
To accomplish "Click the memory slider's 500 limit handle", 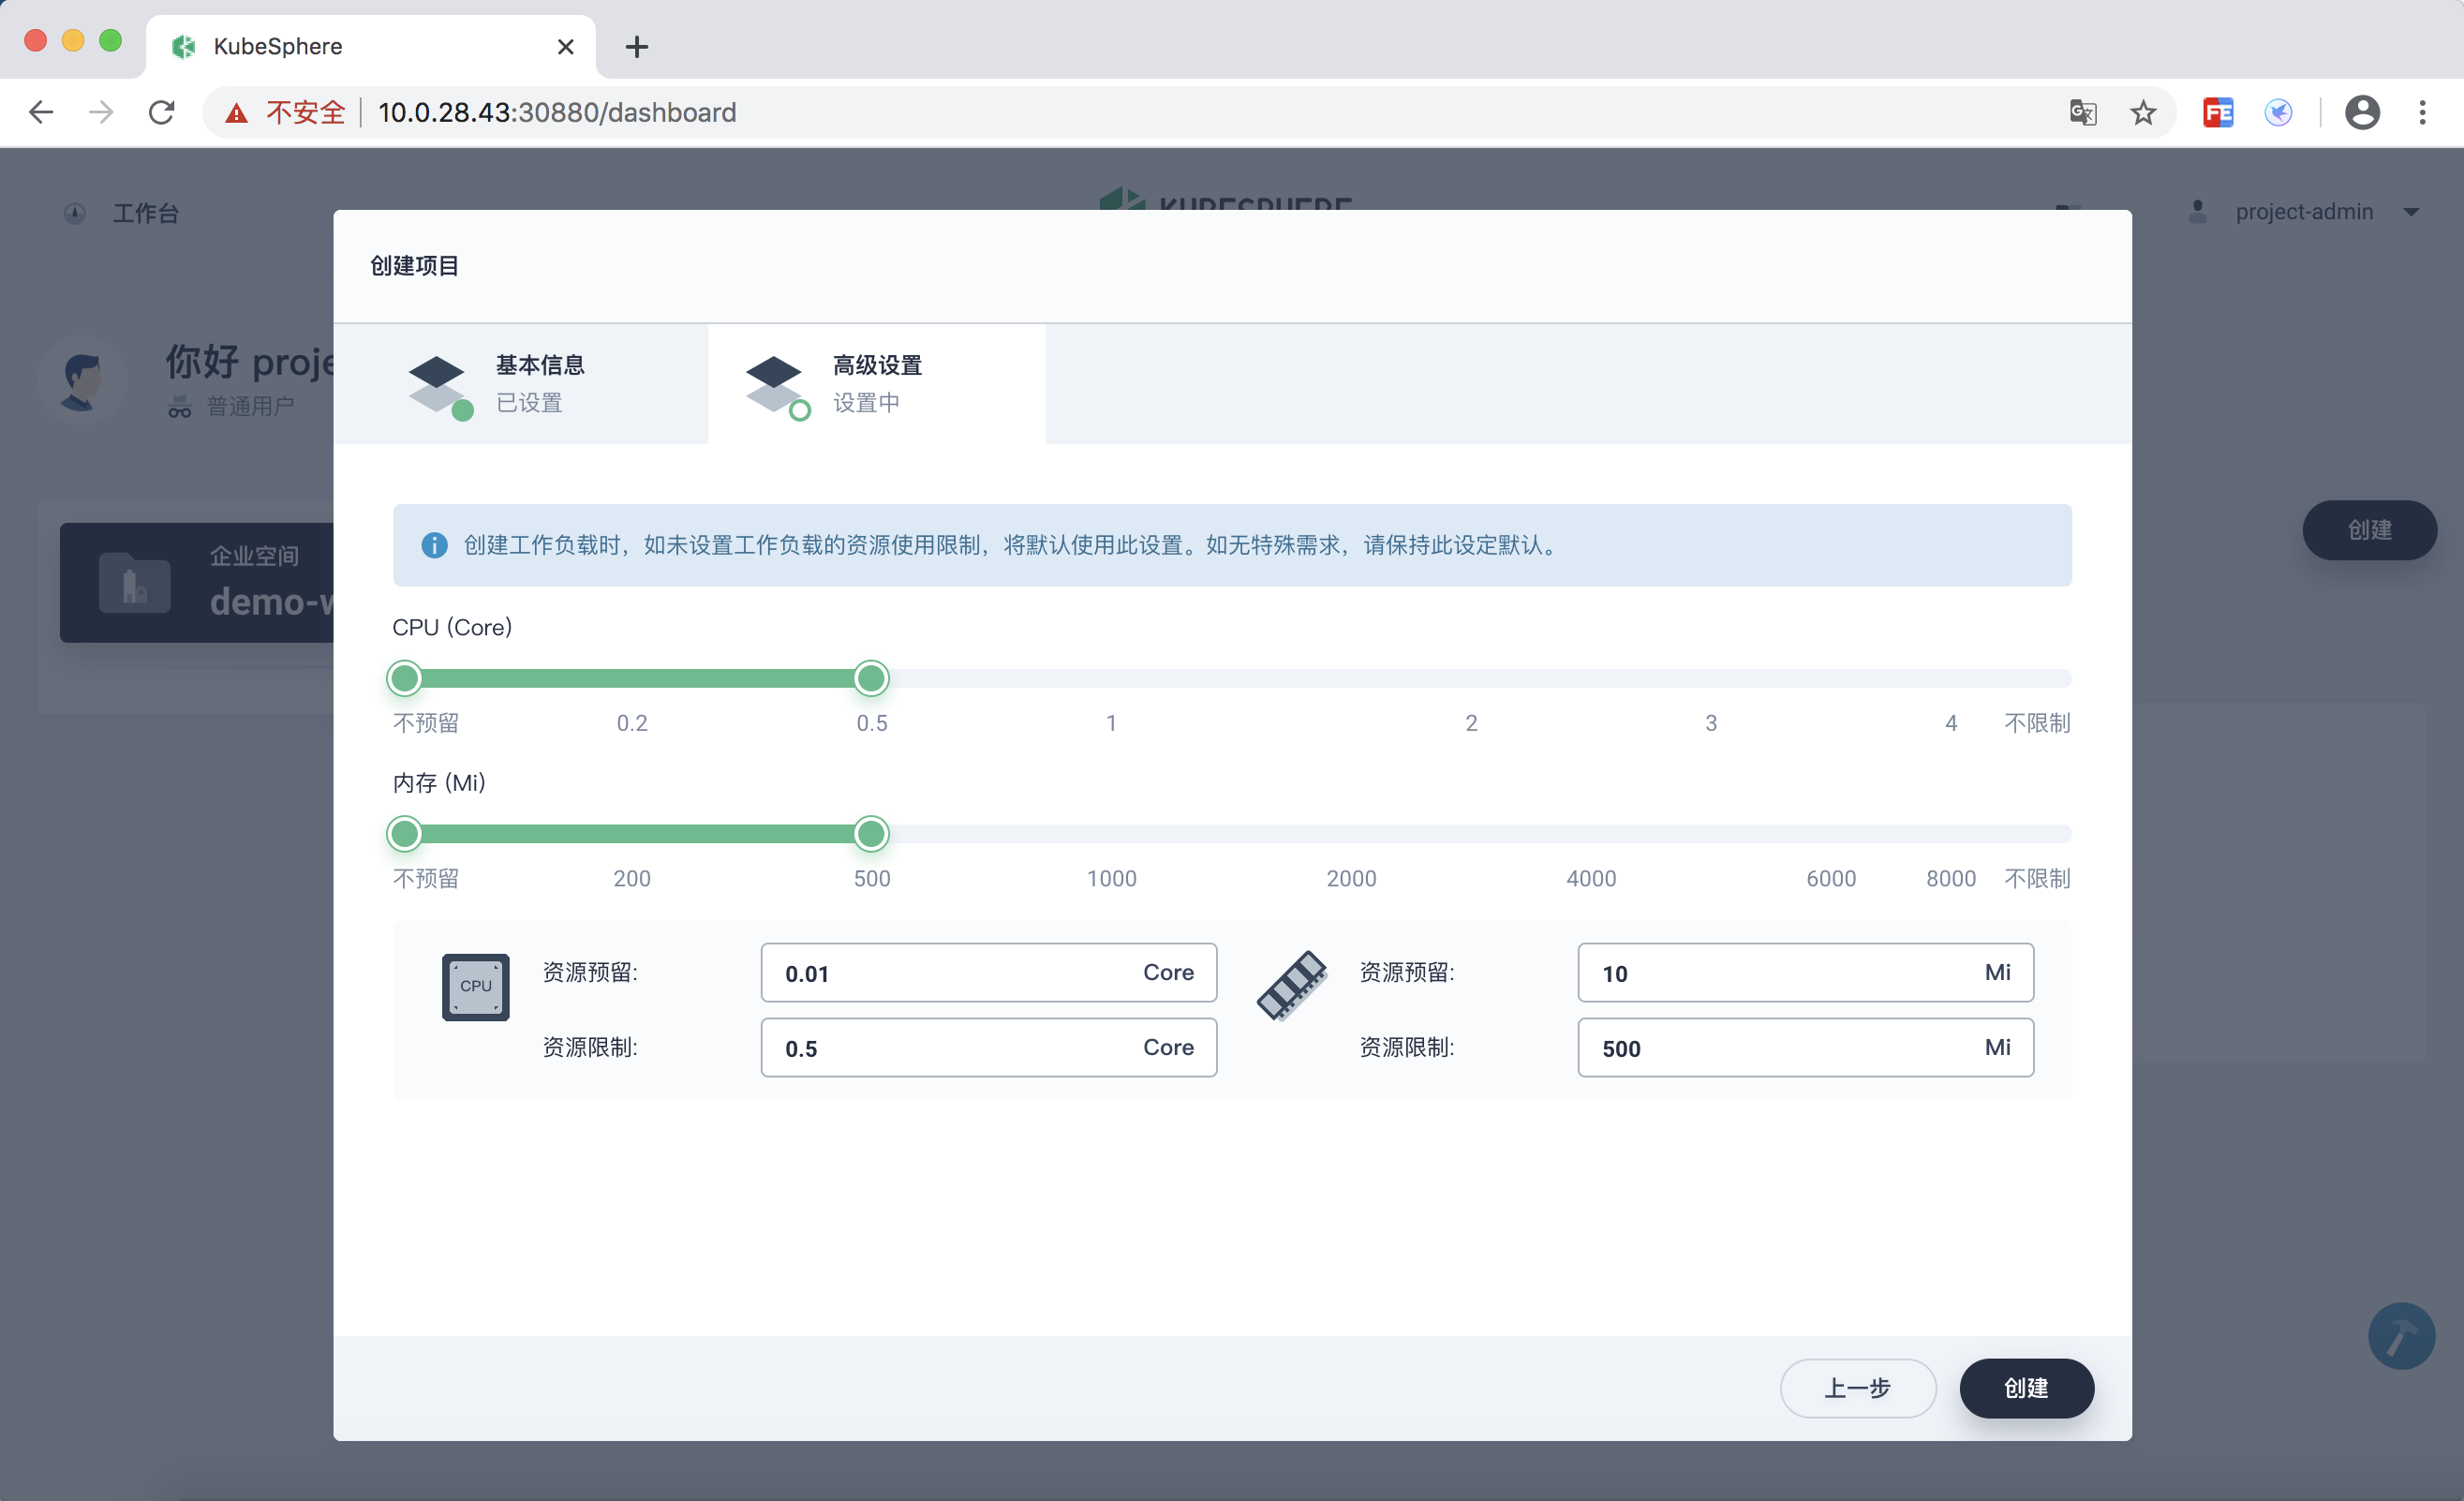I will pyautogui.click(x=871, y=834).
